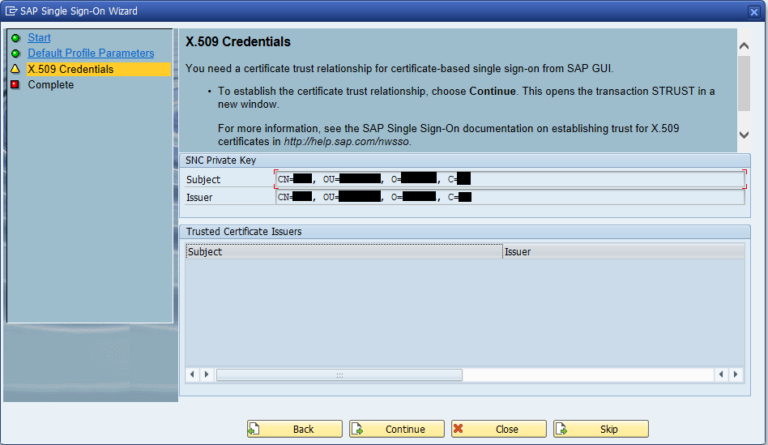
Task: Click the http://help.sap.com/nwsso text
Action: pyautogui.click(x=346, y=141)
